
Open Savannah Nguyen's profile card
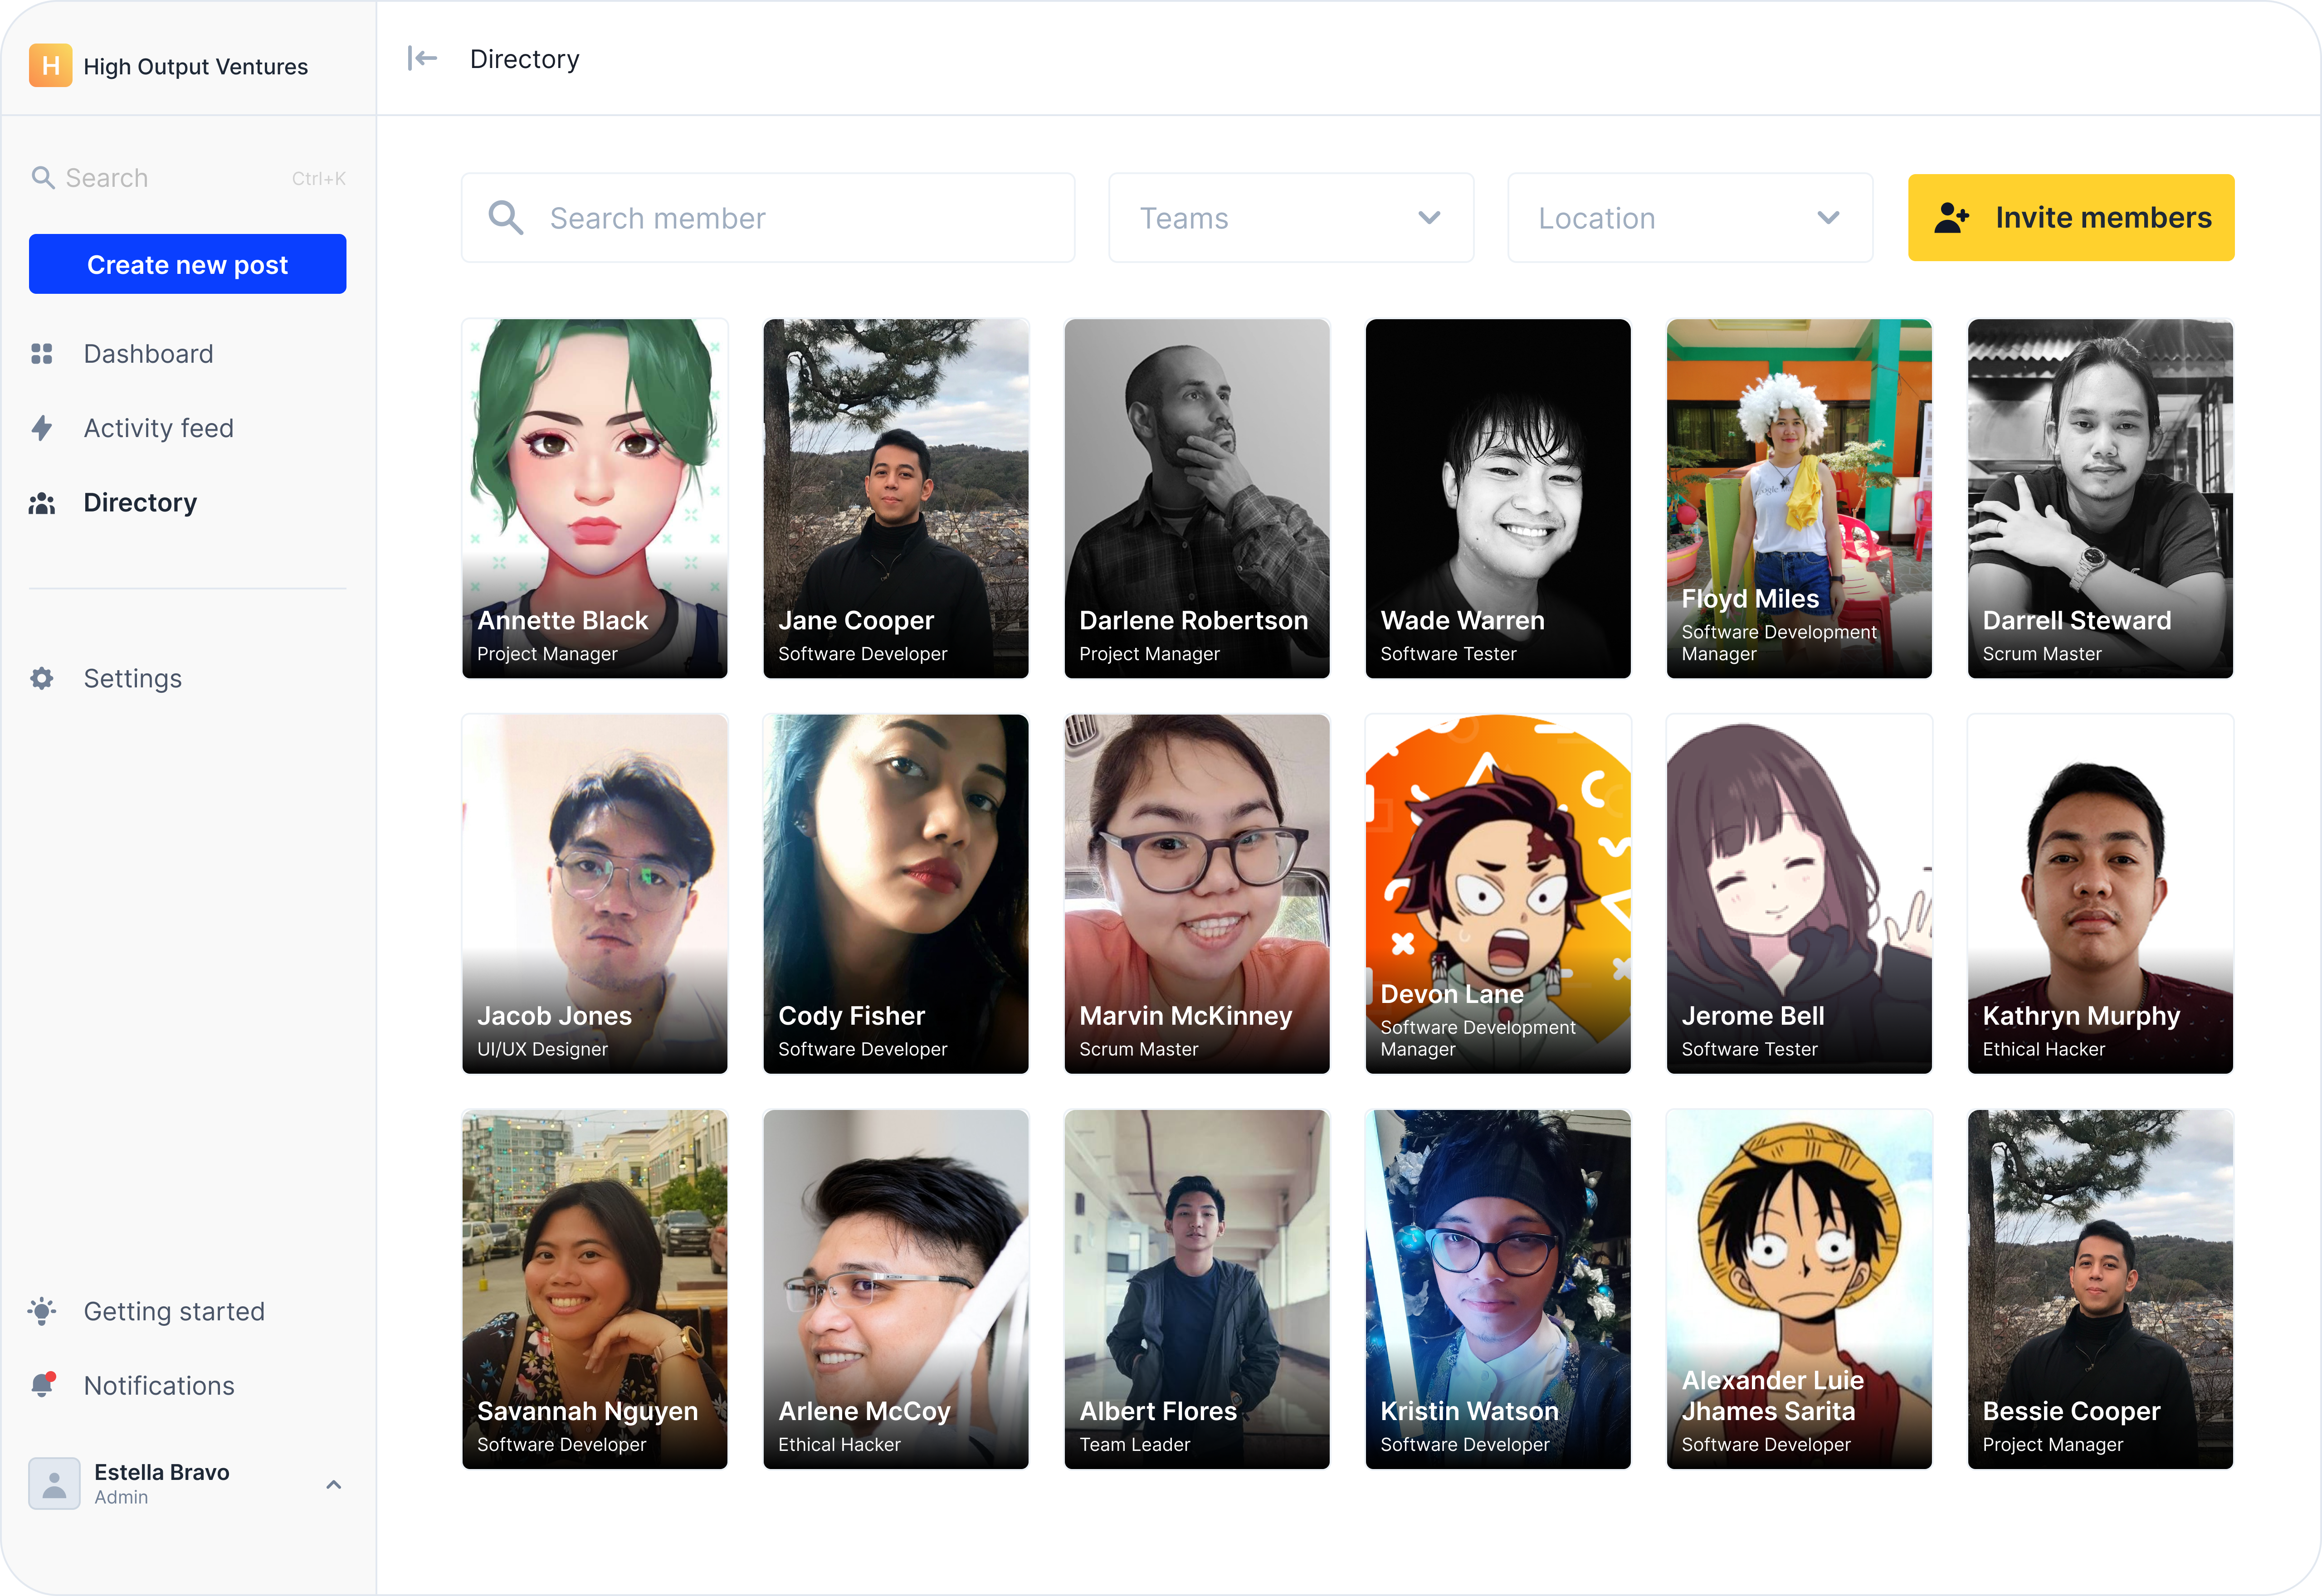click(x=595, y=1289)
